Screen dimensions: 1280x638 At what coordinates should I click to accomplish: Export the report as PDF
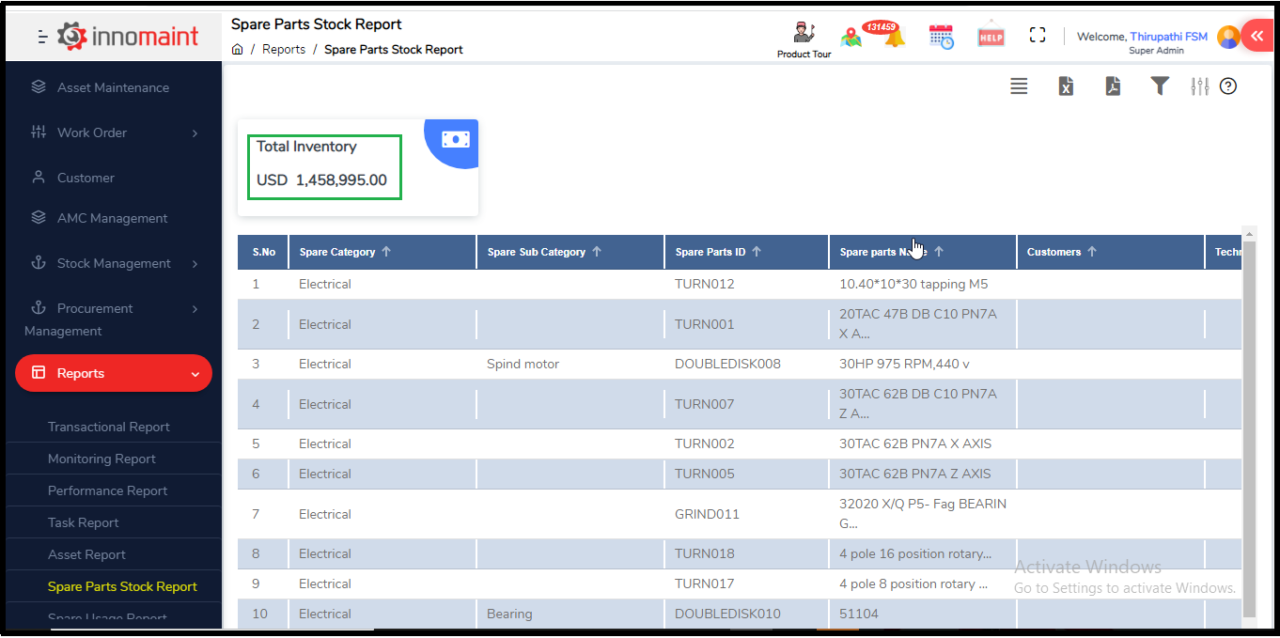click(x=1113, y=86)
